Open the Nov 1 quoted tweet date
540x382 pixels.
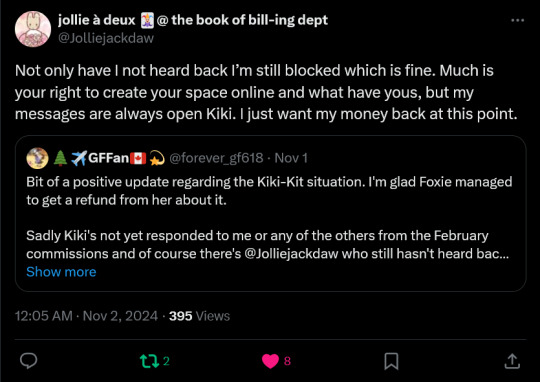pos(291,158)
